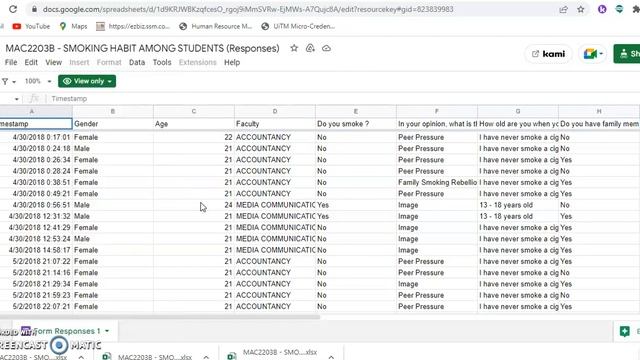Open the Edit menu
The image size is (640, 360).
tap(31, 62)
